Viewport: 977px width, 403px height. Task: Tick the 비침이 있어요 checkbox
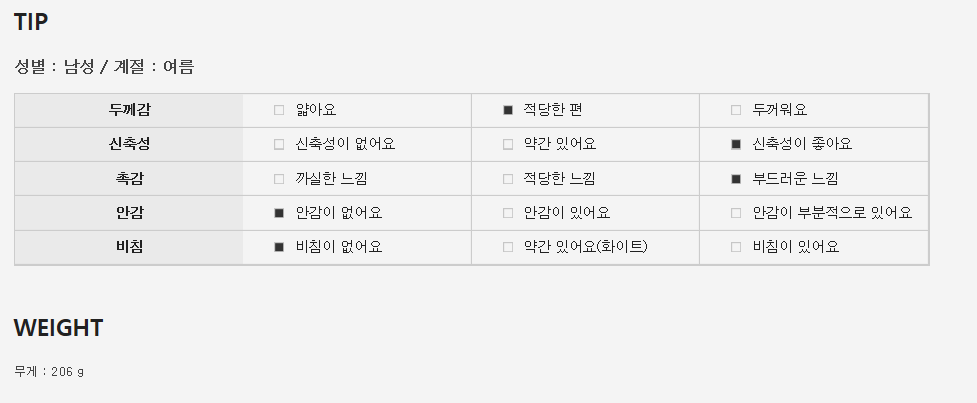click(736, 247)
